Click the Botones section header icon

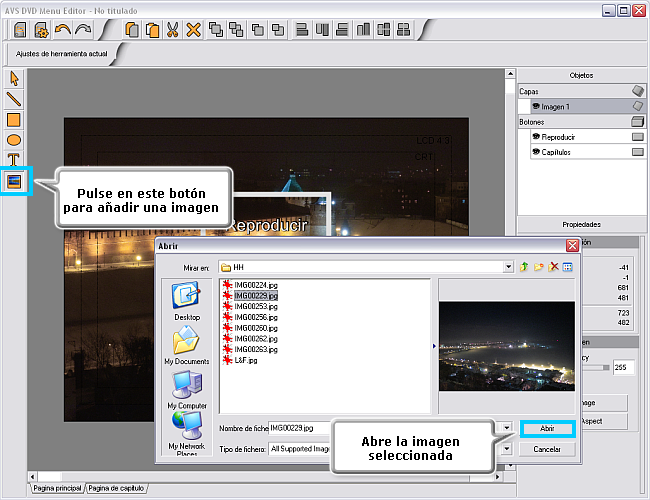[638, 121]
